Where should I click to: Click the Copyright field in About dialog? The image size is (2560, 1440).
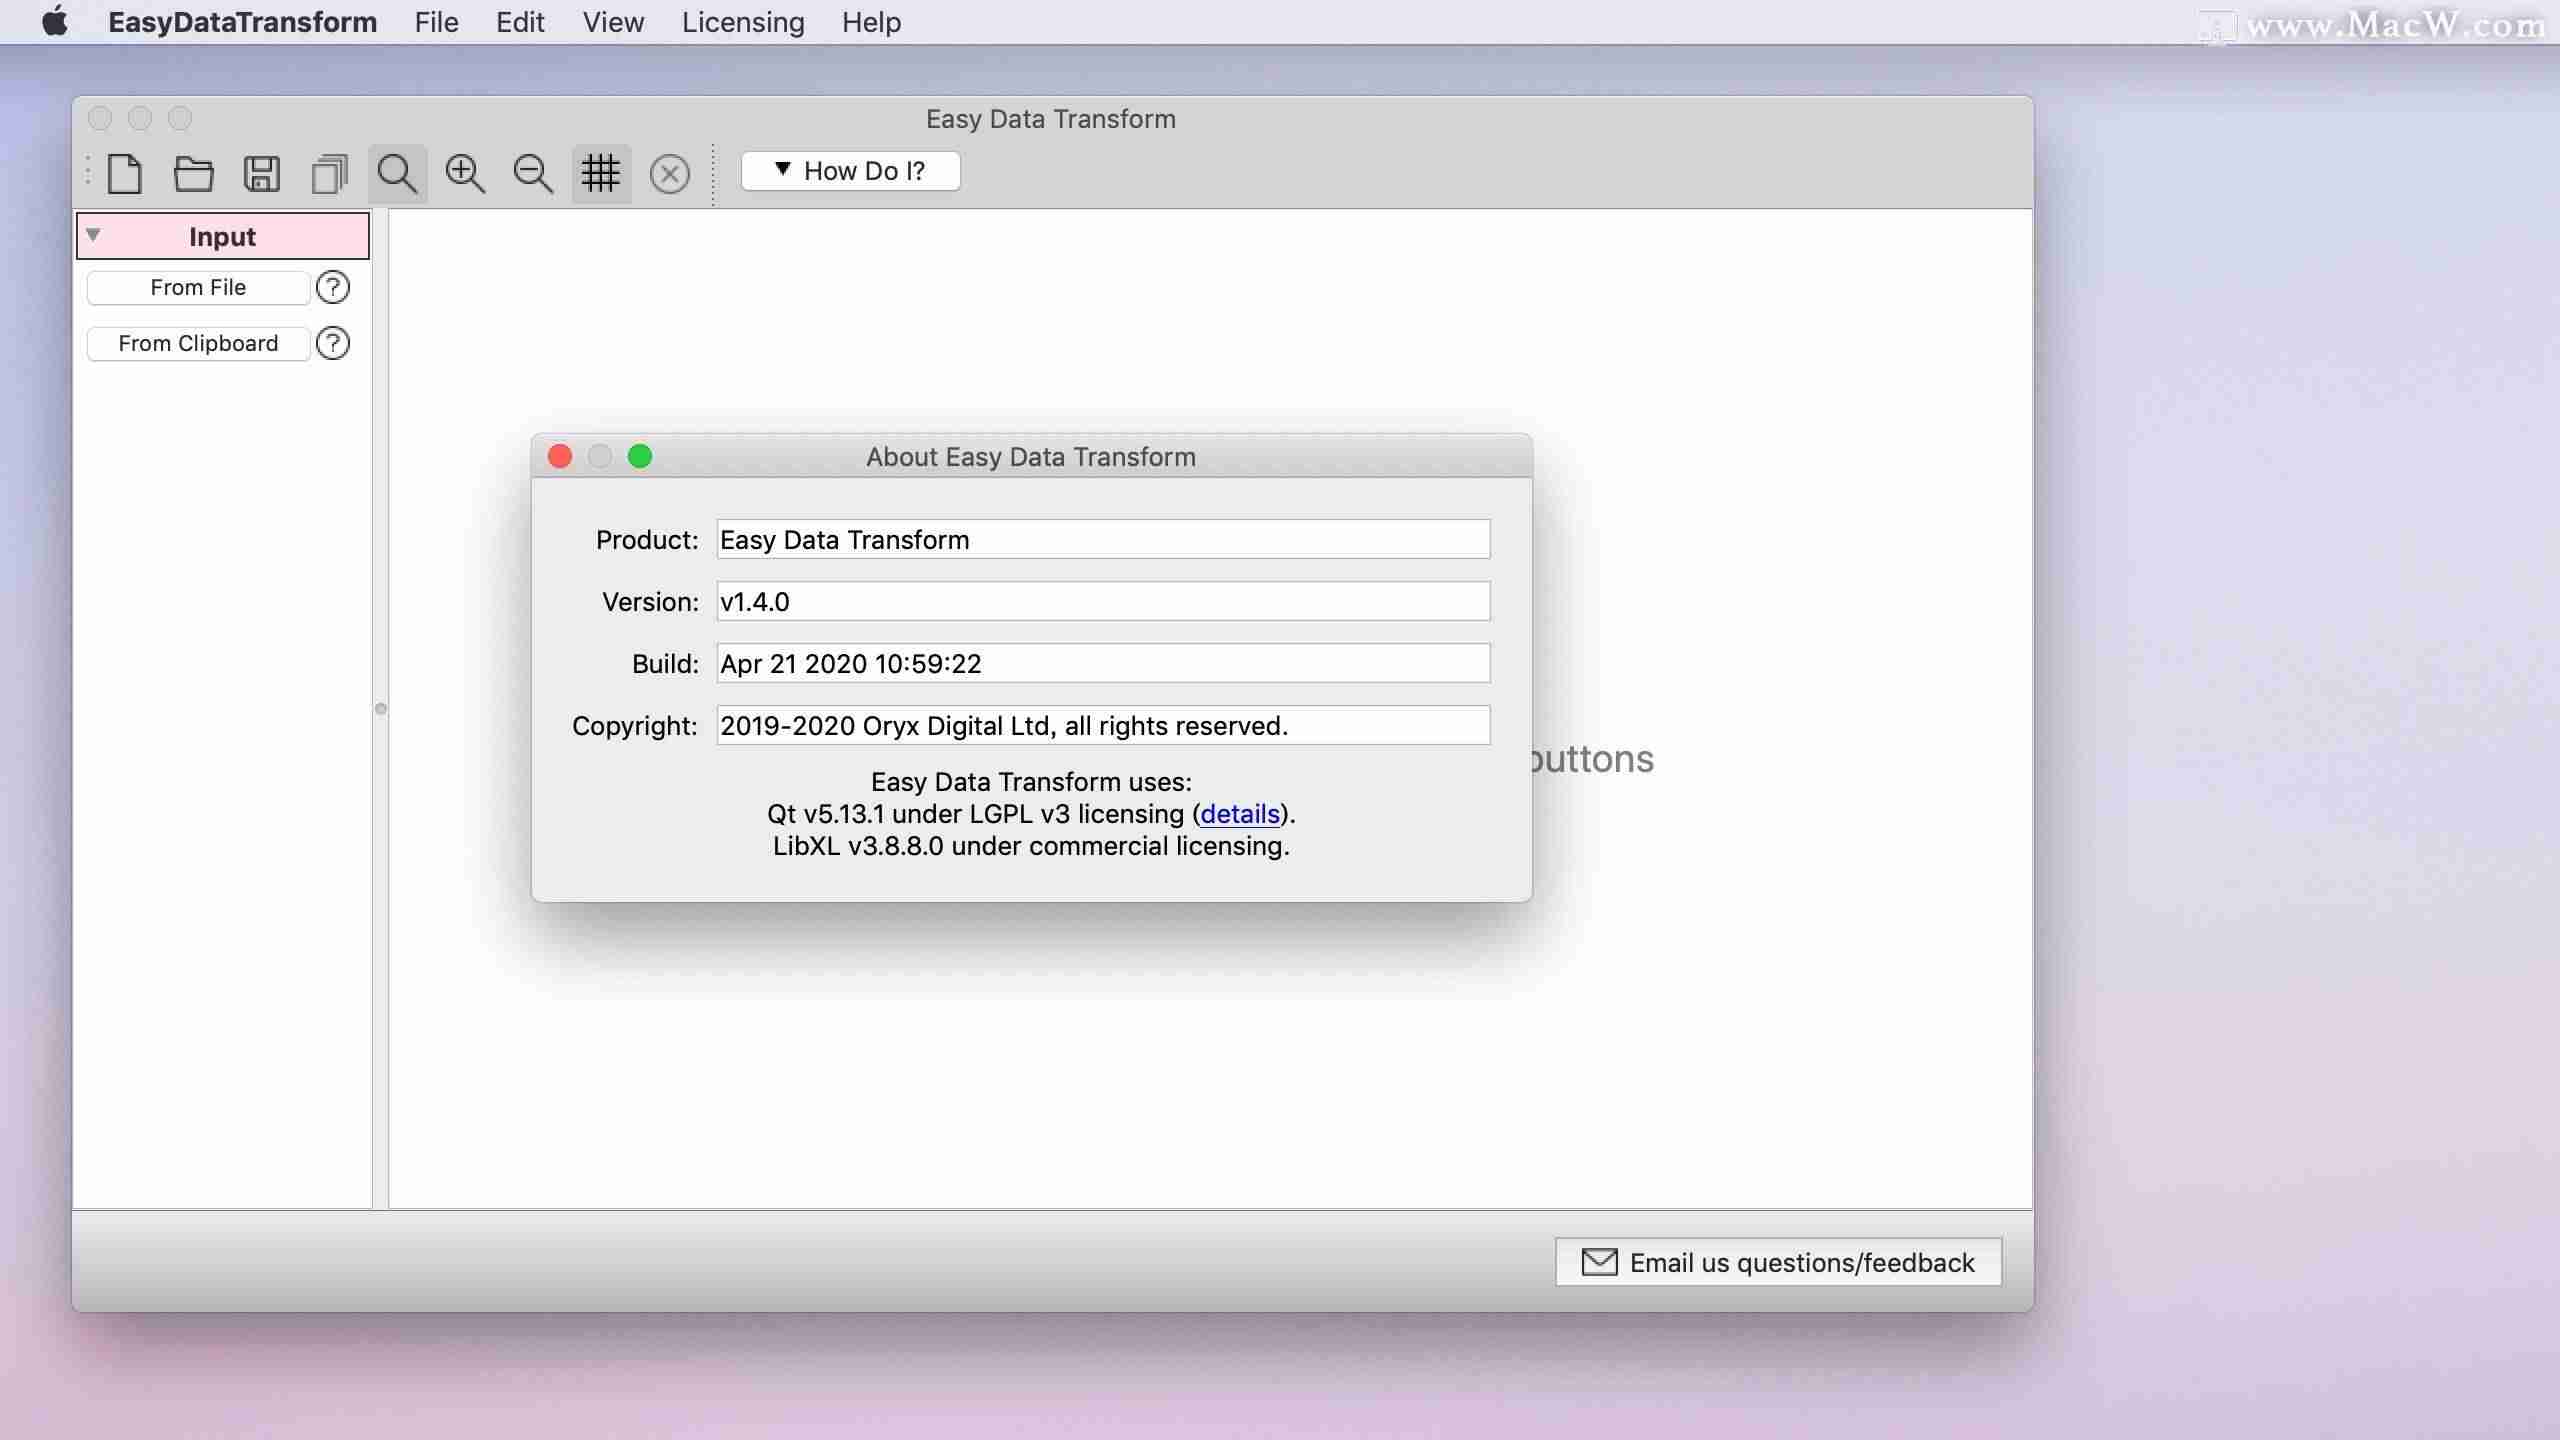1103,726
